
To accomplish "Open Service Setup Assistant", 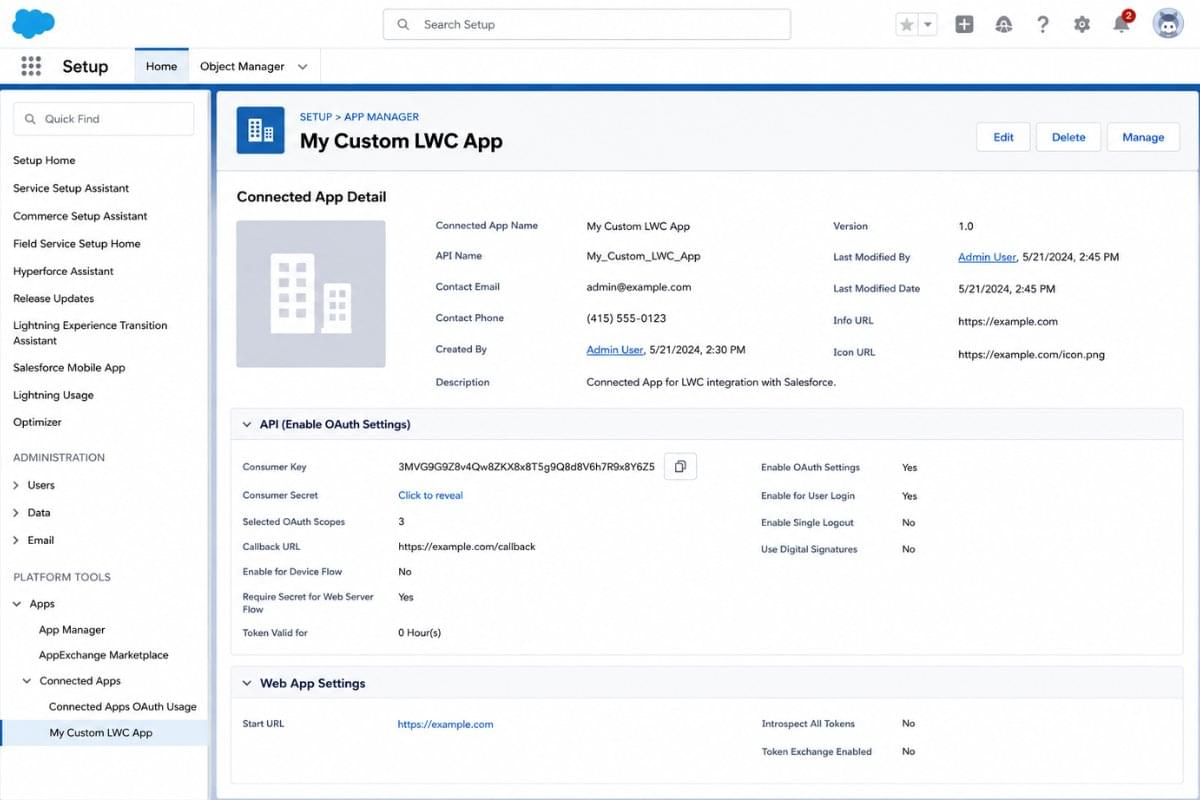I will (71, 188).
